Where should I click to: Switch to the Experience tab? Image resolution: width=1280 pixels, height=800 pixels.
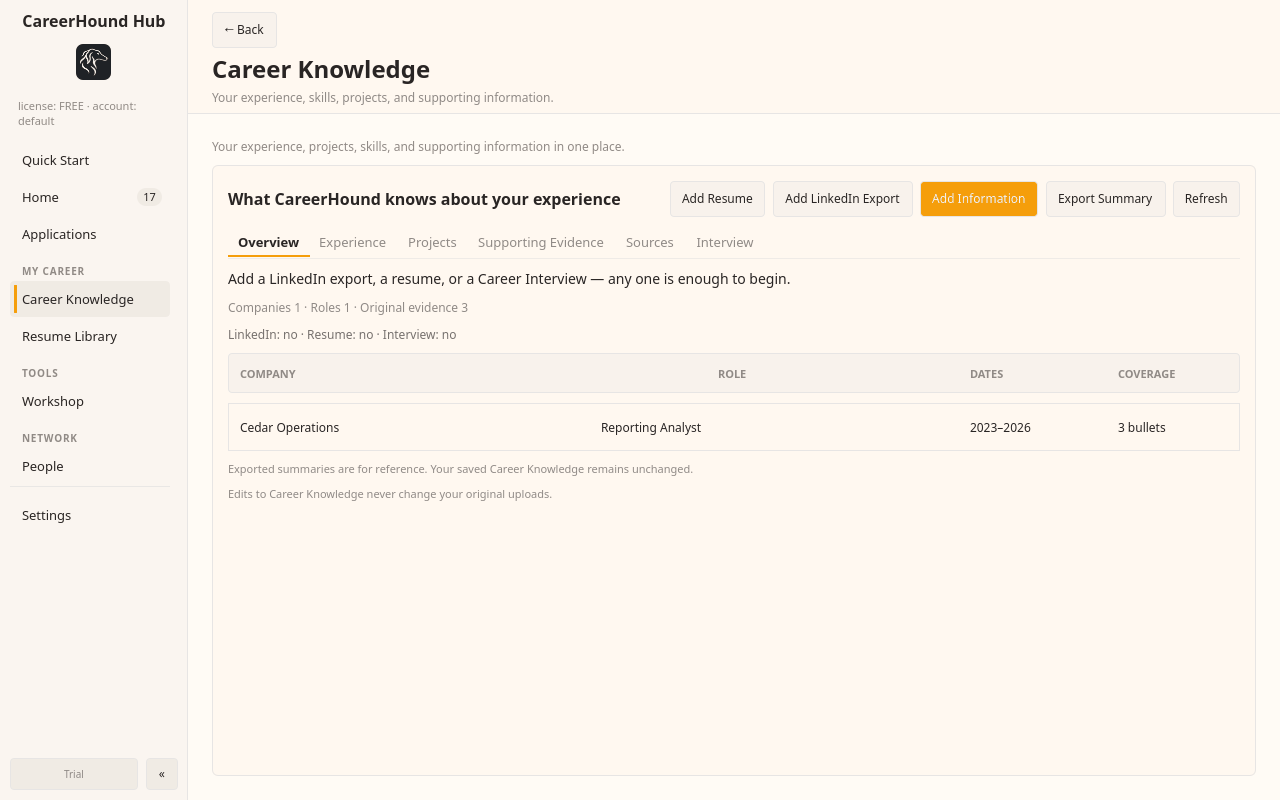(x=352, y=243)
